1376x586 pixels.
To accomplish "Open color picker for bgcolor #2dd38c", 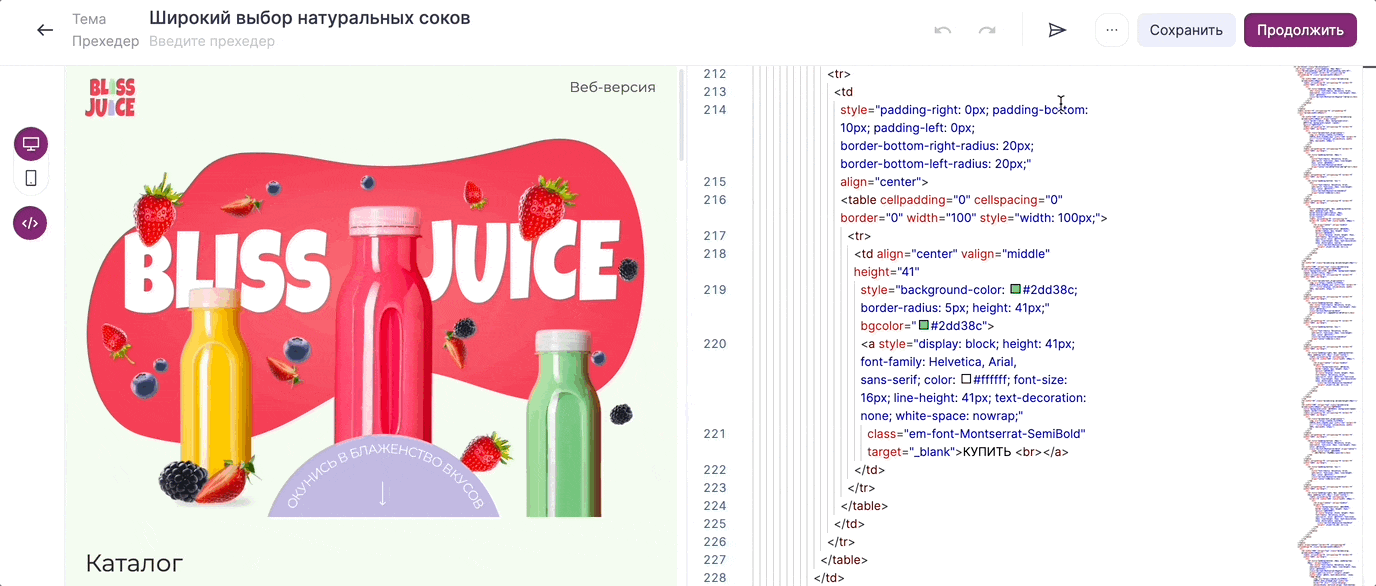I will click(923, 326).
